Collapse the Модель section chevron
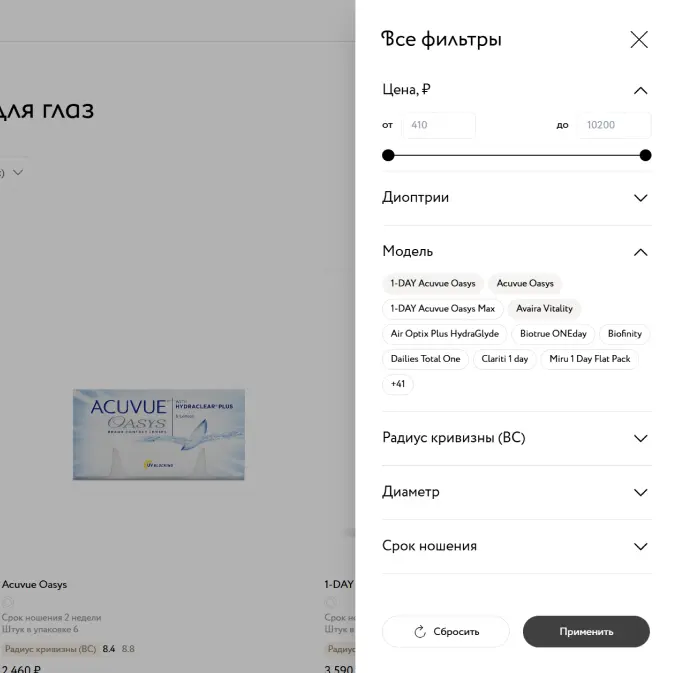 (x=641, y=252)
